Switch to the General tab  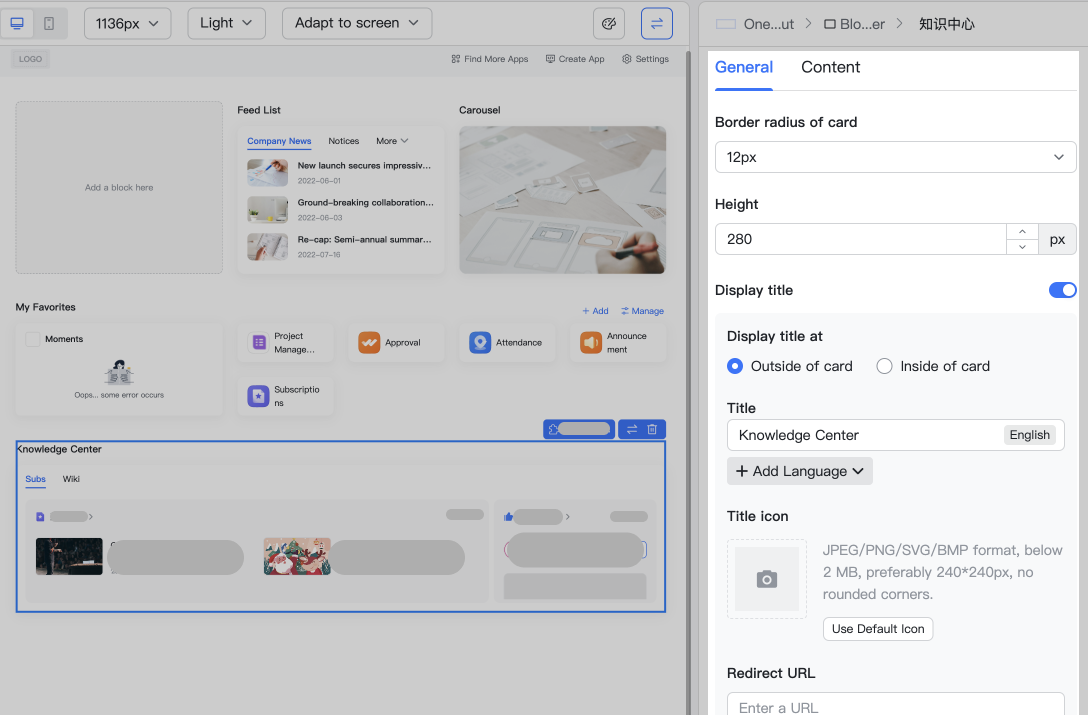tap(744, 67)
